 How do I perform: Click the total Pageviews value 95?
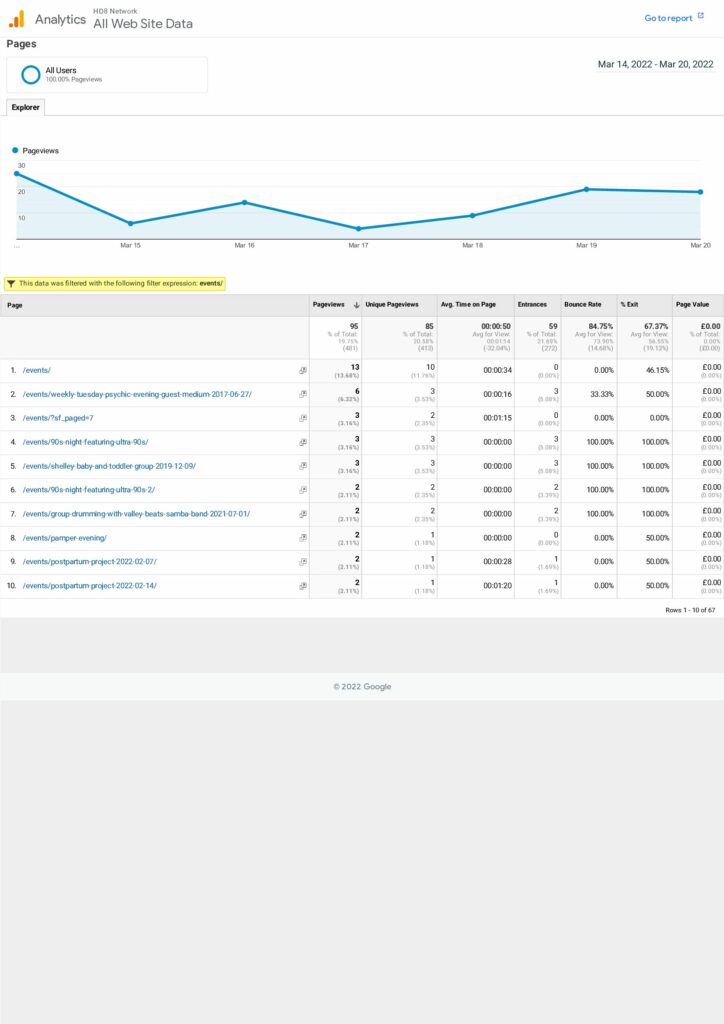pyautogui.click(x=354, y=326)
